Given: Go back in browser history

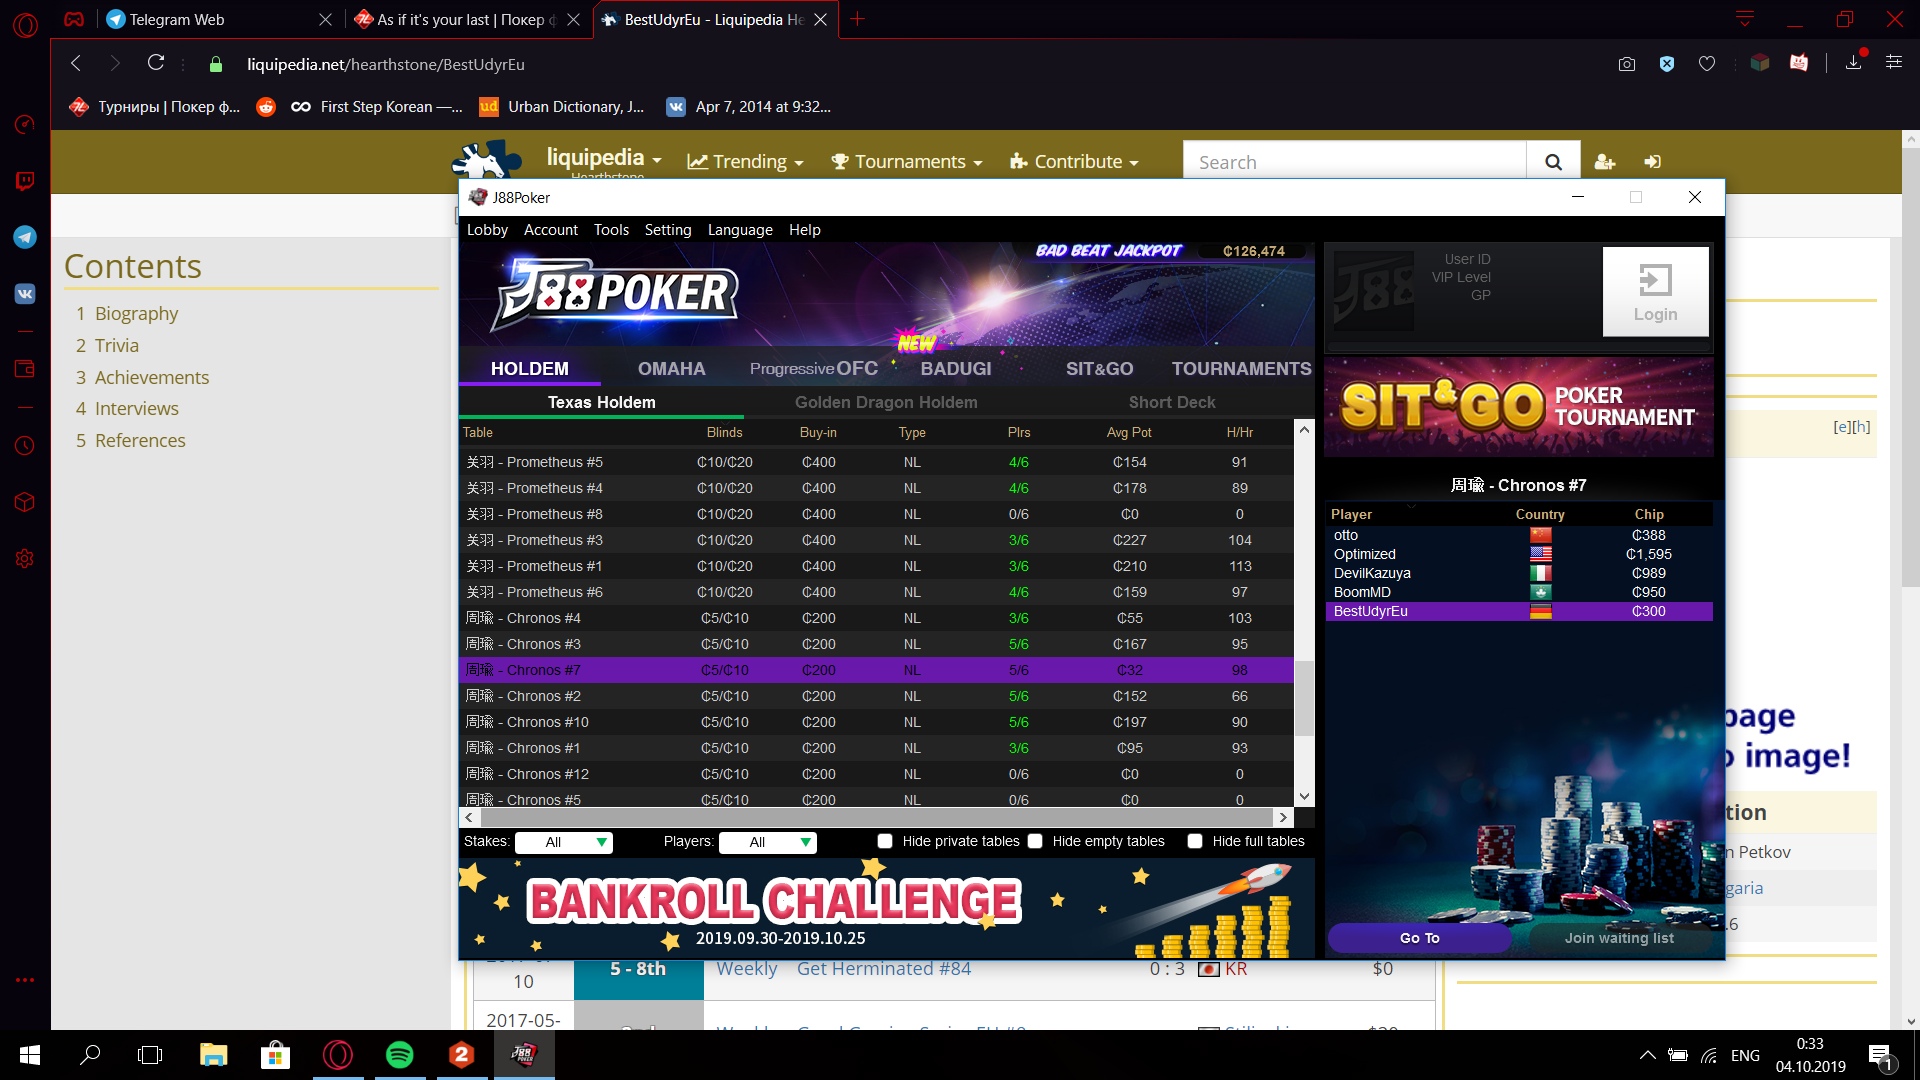Looking at the screenshot, I should 76,63.
